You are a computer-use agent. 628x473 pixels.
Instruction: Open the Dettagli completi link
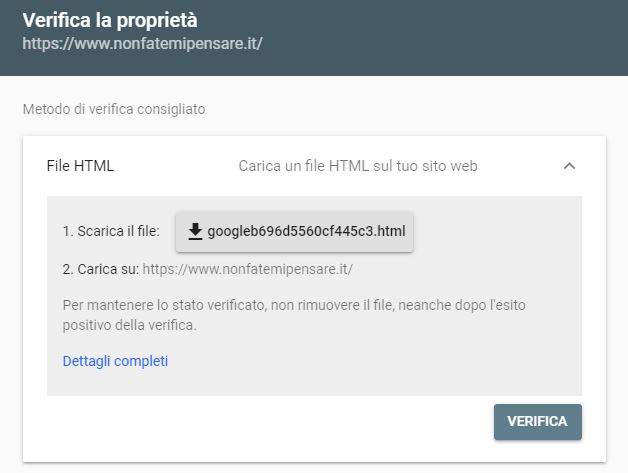coord(115,361)
